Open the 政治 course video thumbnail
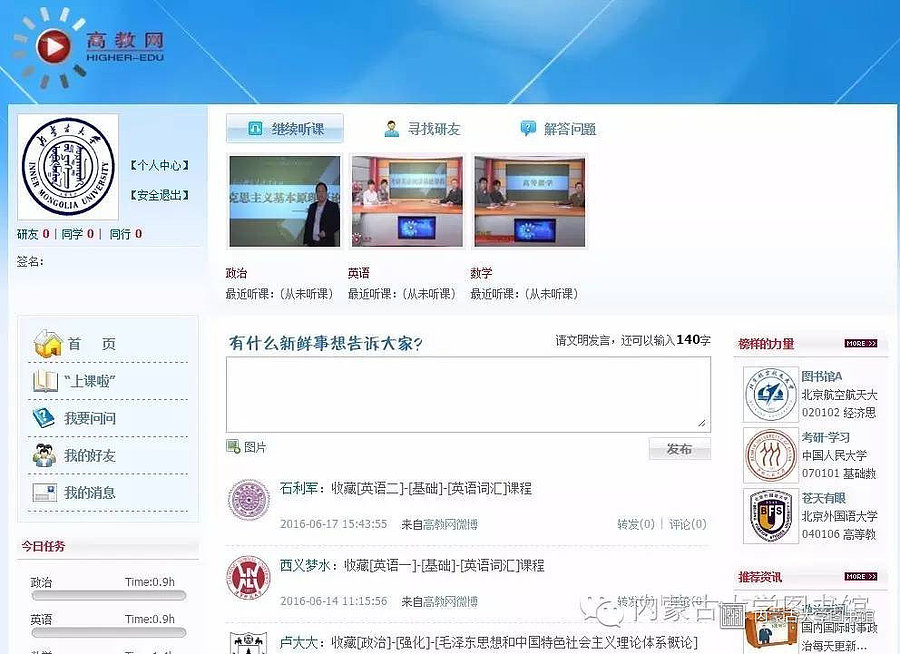This screenshot has height=654, width=900. (x=285, y=201)
